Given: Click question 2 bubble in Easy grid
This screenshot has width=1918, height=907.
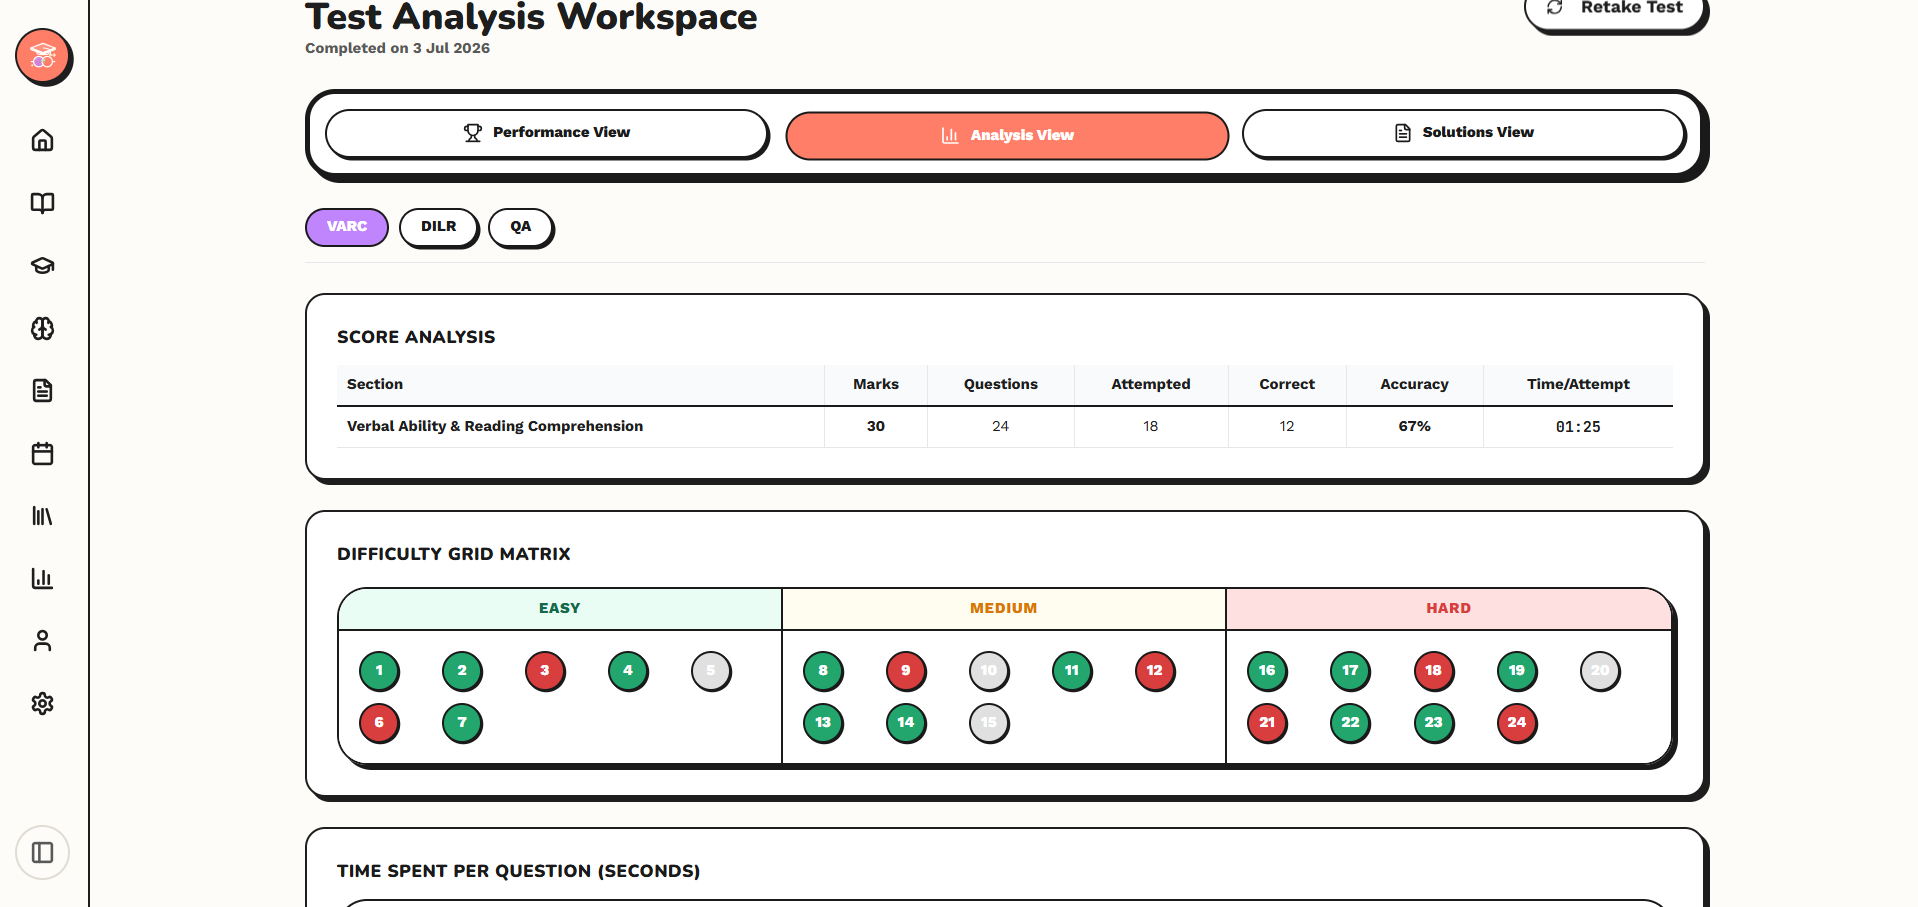Looking at the screenshot, I should (462, 671).
